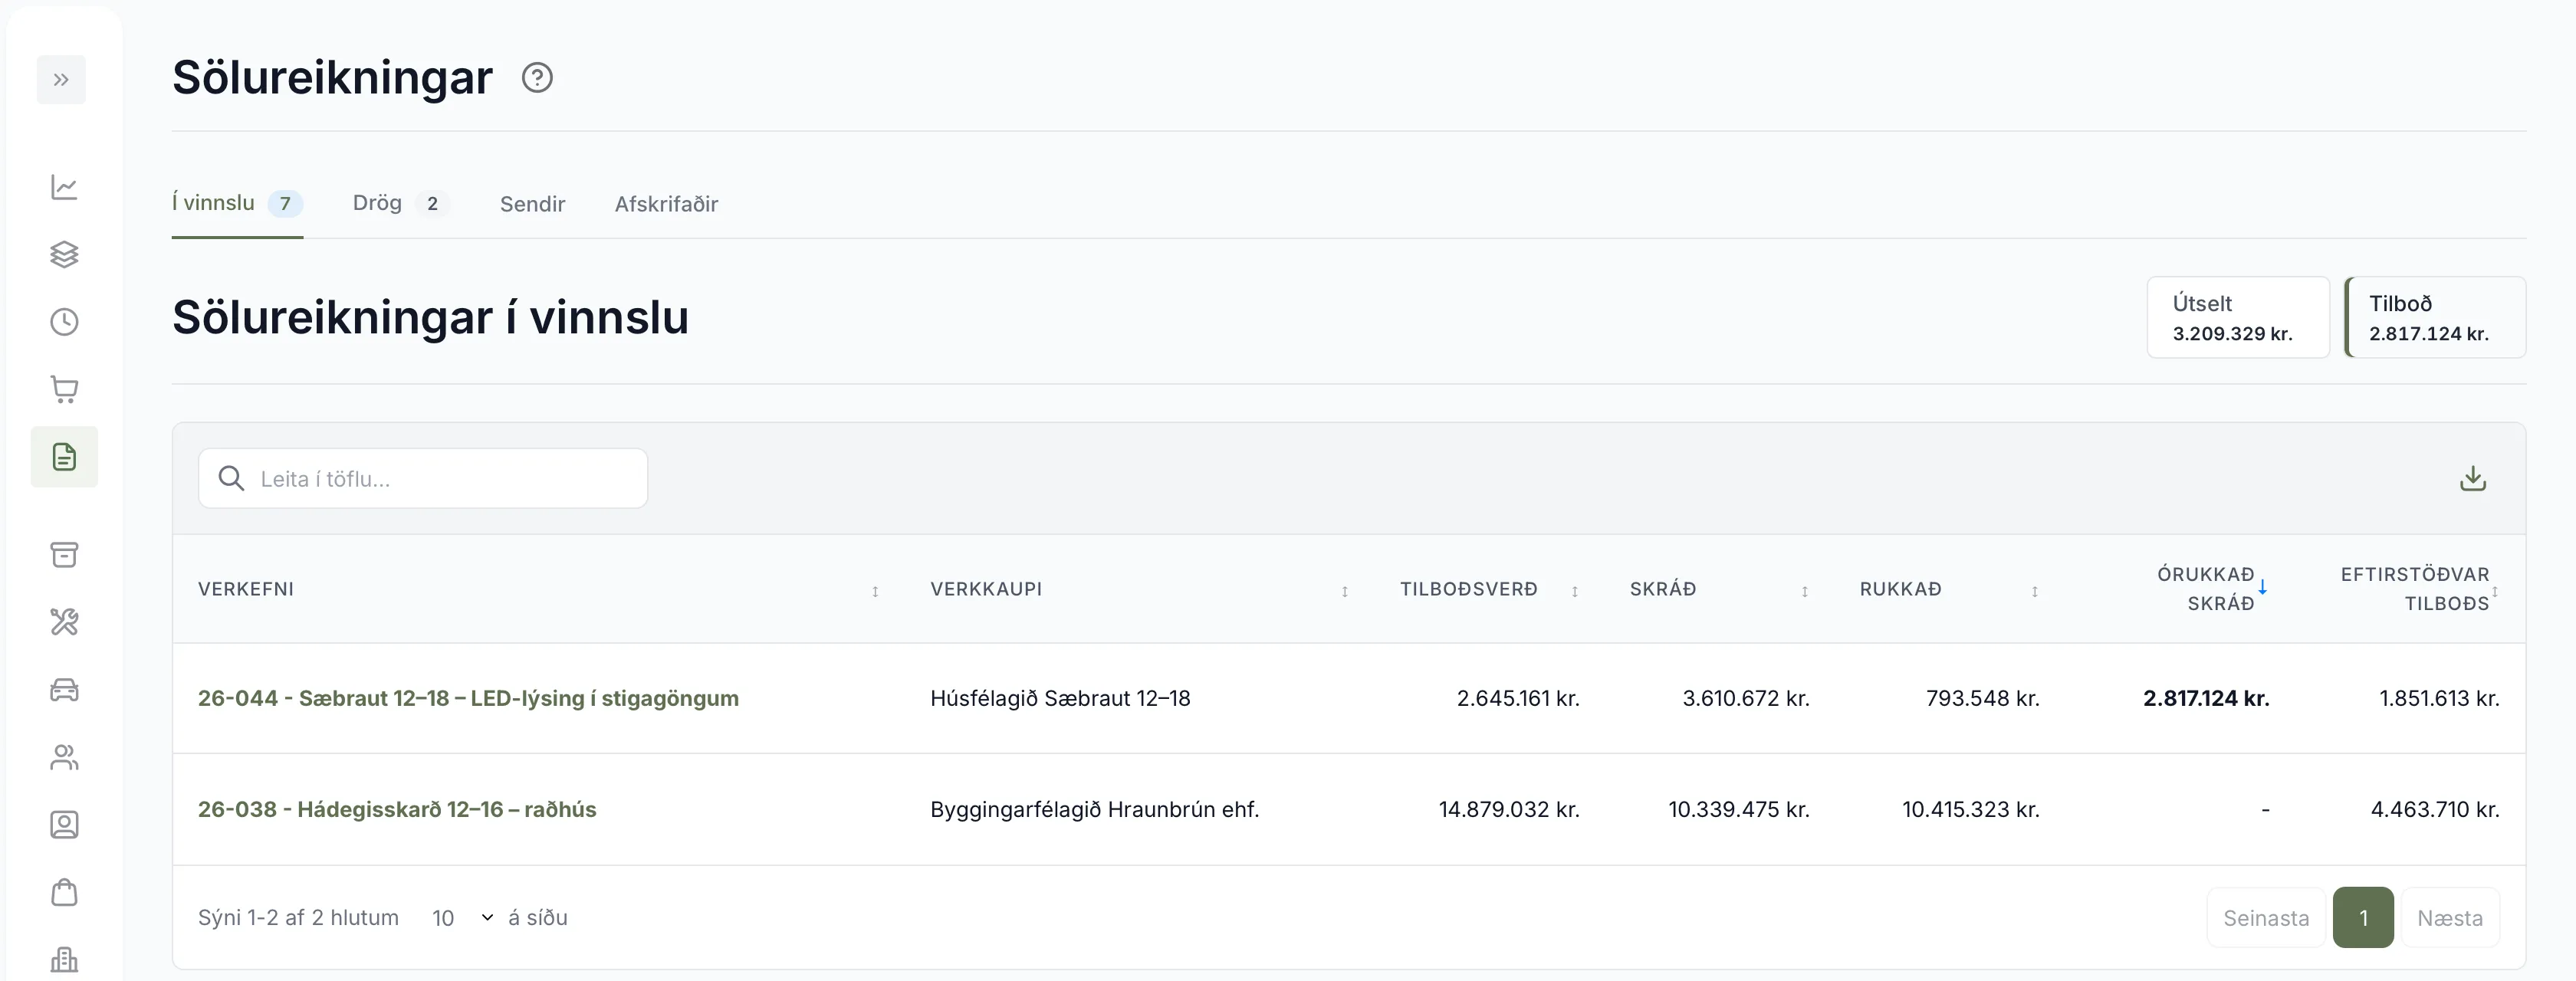This screenshot has width=2576, height=981.
Task: Expand the sidebar with the double-chevron button
Action: pos(61,80)
